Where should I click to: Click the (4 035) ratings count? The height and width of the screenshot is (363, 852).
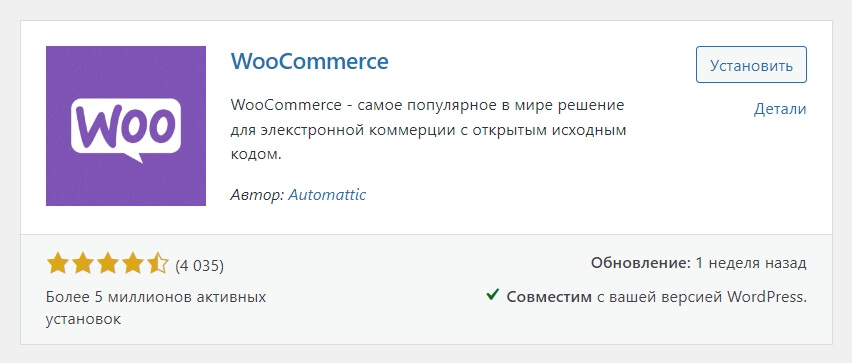[199, 266]
